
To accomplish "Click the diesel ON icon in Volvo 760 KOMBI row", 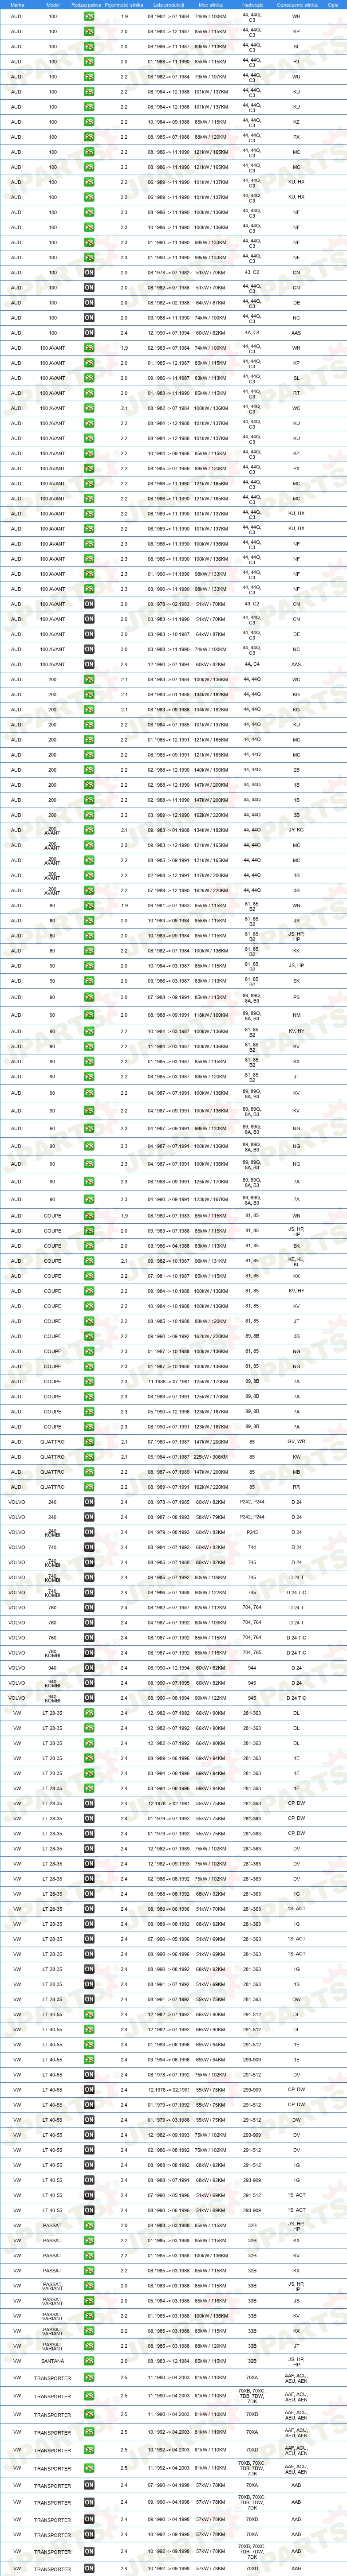I will [x=89, y=1653].
